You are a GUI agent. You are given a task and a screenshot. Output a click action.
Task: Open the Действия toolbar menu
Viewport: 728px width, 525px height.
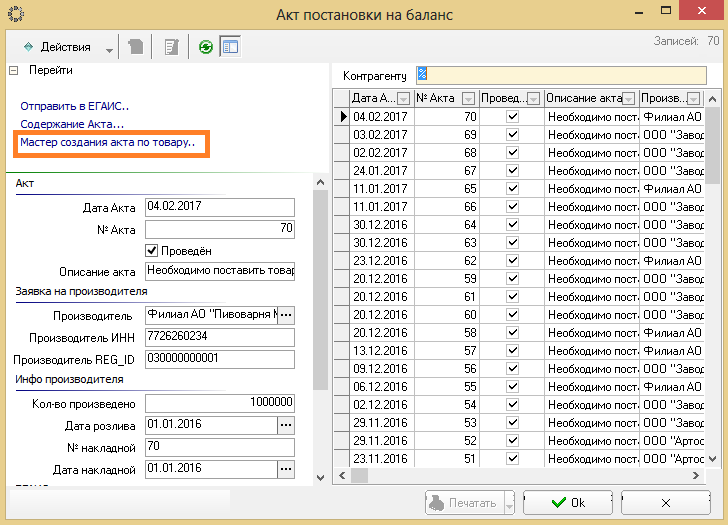(57, 47)
